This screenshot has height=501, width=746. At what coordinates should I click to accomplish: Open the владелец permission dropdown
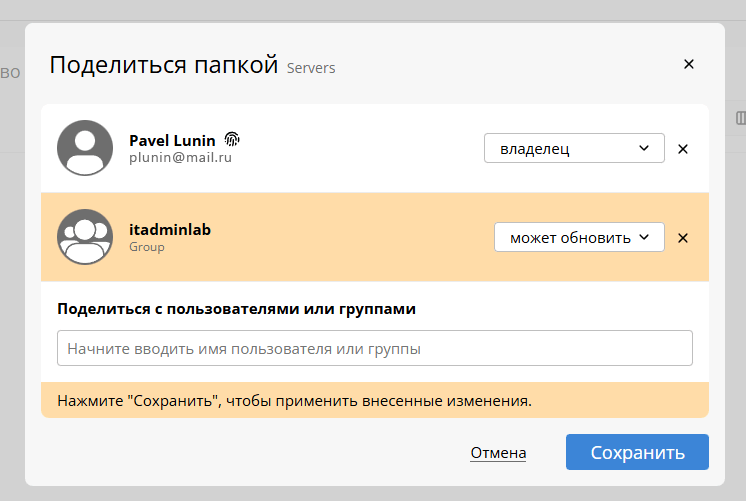(574, 148)
